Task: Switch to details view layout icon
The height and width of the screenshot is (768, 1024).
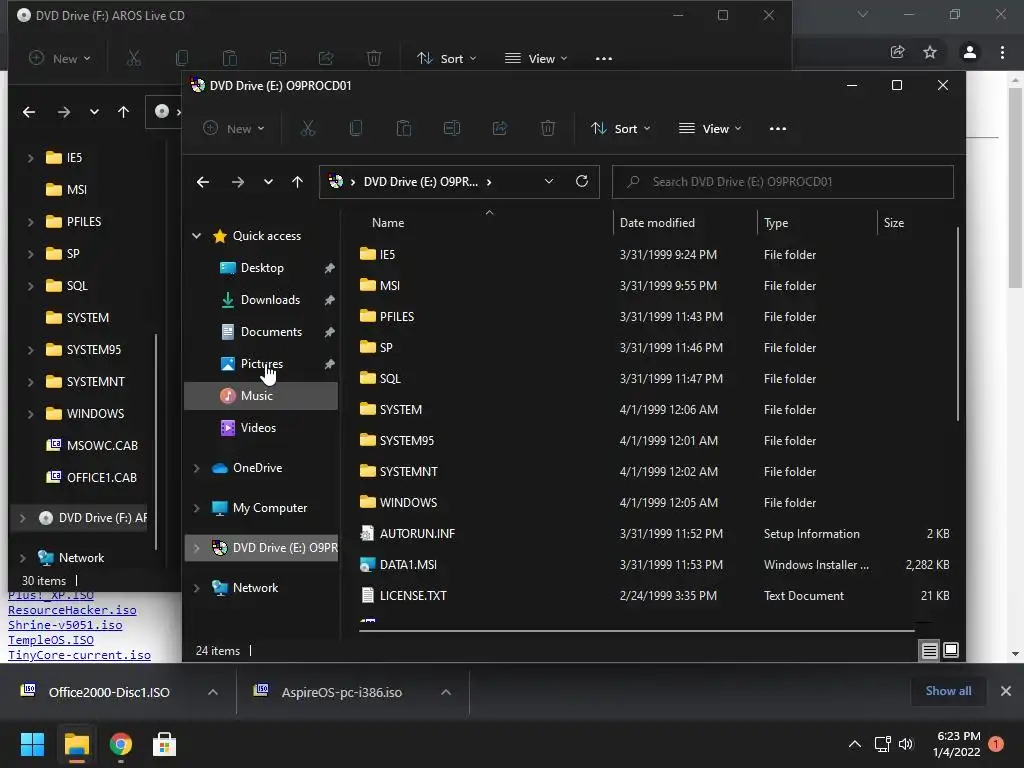Action: [x=929, y=650]
